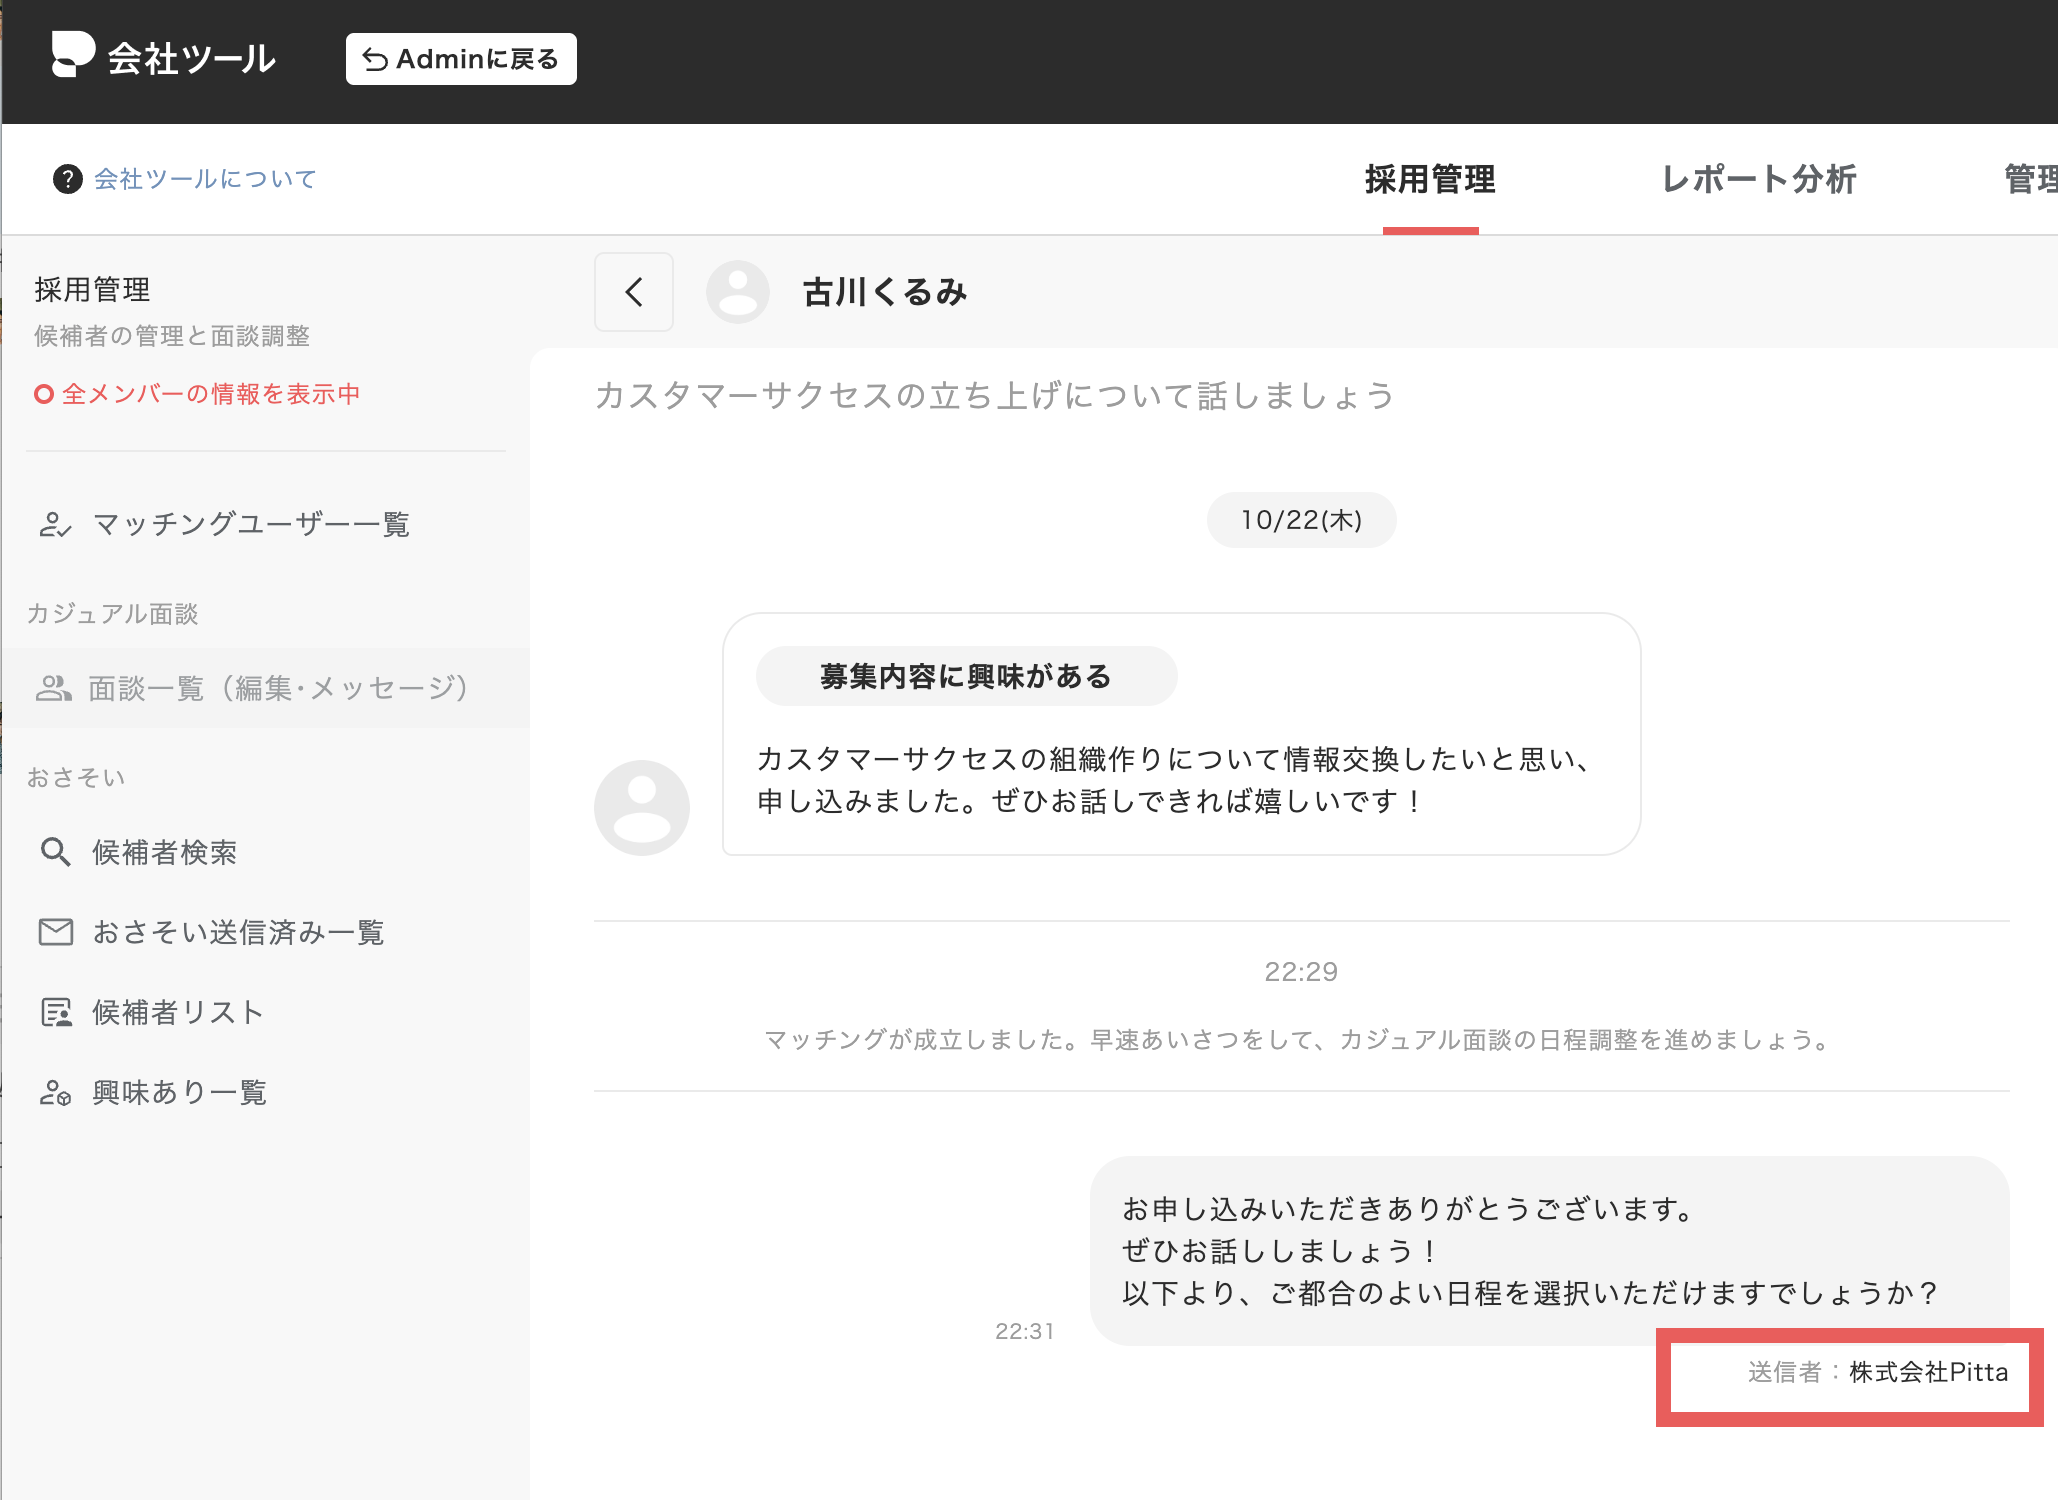2058x1500 pixels.
Task: Click the Adminに戻る button
Action: 461,59
